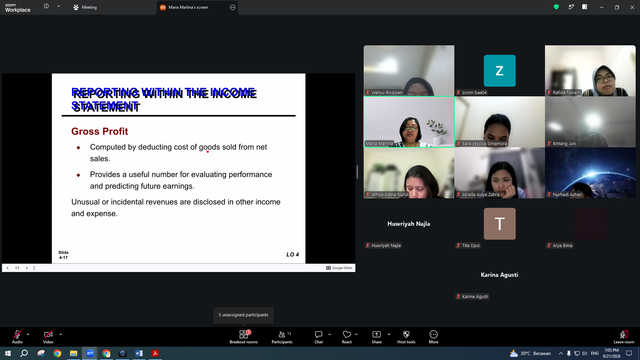Open the Windows Start menu

click(x=8, y=353)
